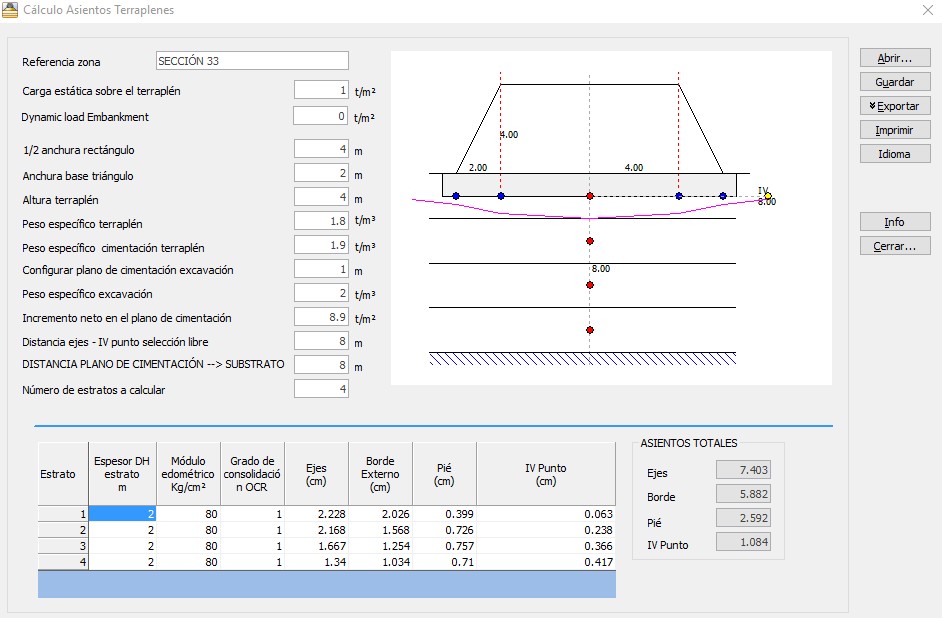Click the Ejes (cm) column header
The height and width of the screenshot is (618, 942).
point(317,474)
